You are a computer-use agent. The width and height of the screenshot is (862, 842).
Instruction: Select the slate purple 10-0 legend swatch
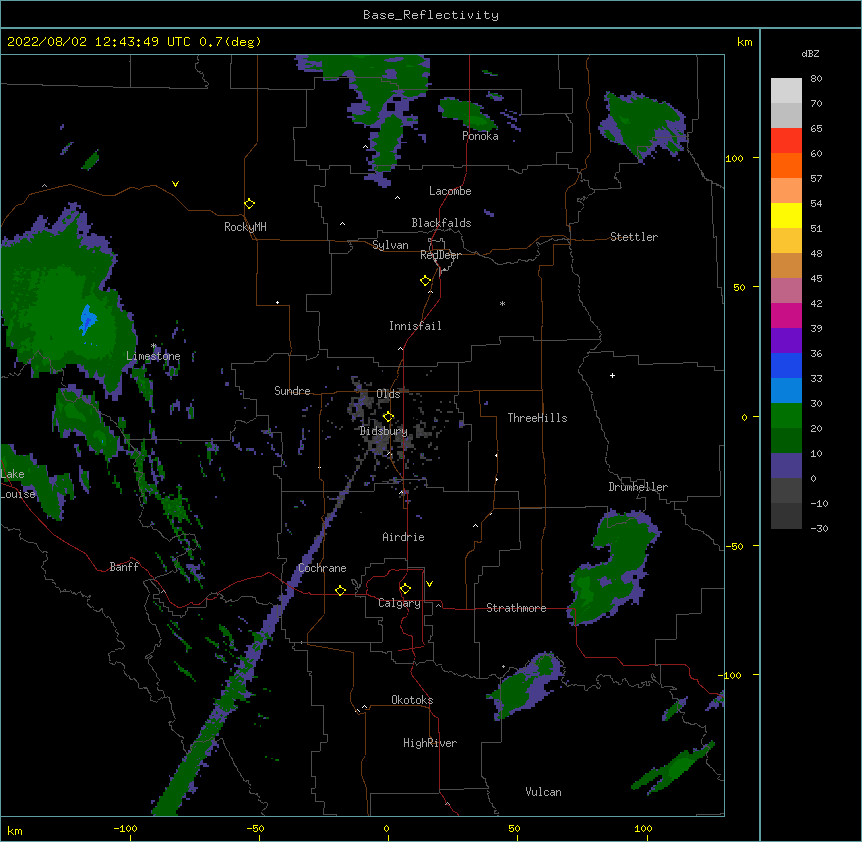click(786, 466)
